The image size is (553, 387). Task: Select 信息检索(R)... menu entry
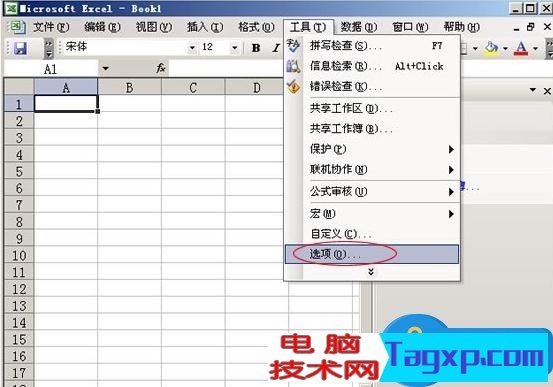[x=372, y=66]
